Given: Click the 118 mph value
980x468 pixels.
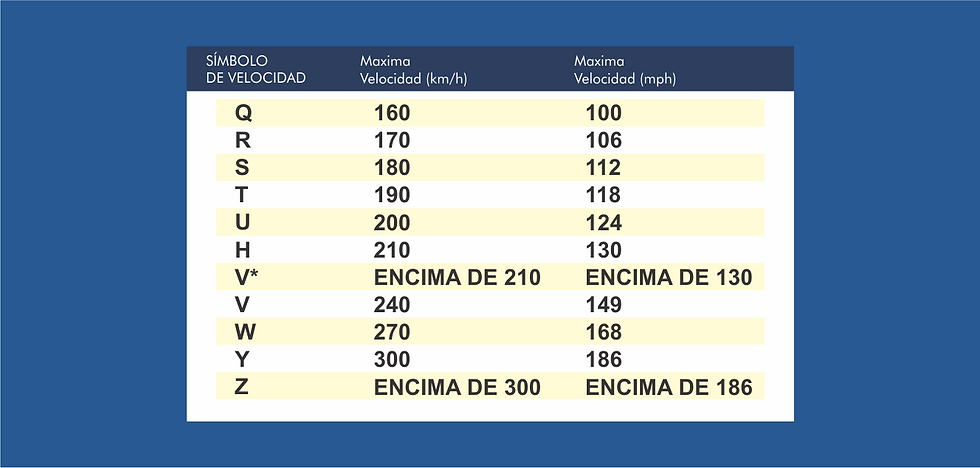Looking at the screenshot, I should pyautogui.click(x=604, y=195).
